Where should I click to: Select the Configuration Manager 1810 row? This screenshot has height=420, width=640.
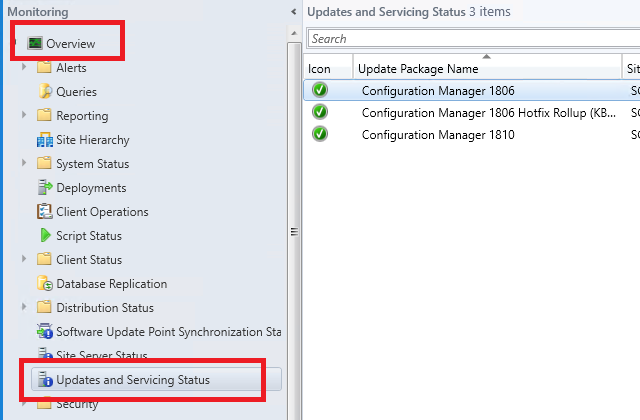pyautogui.click(x=472, y=134)
